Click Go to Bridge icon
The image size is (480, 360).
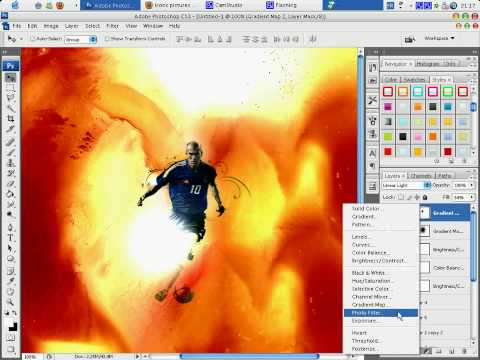(410, 39)
